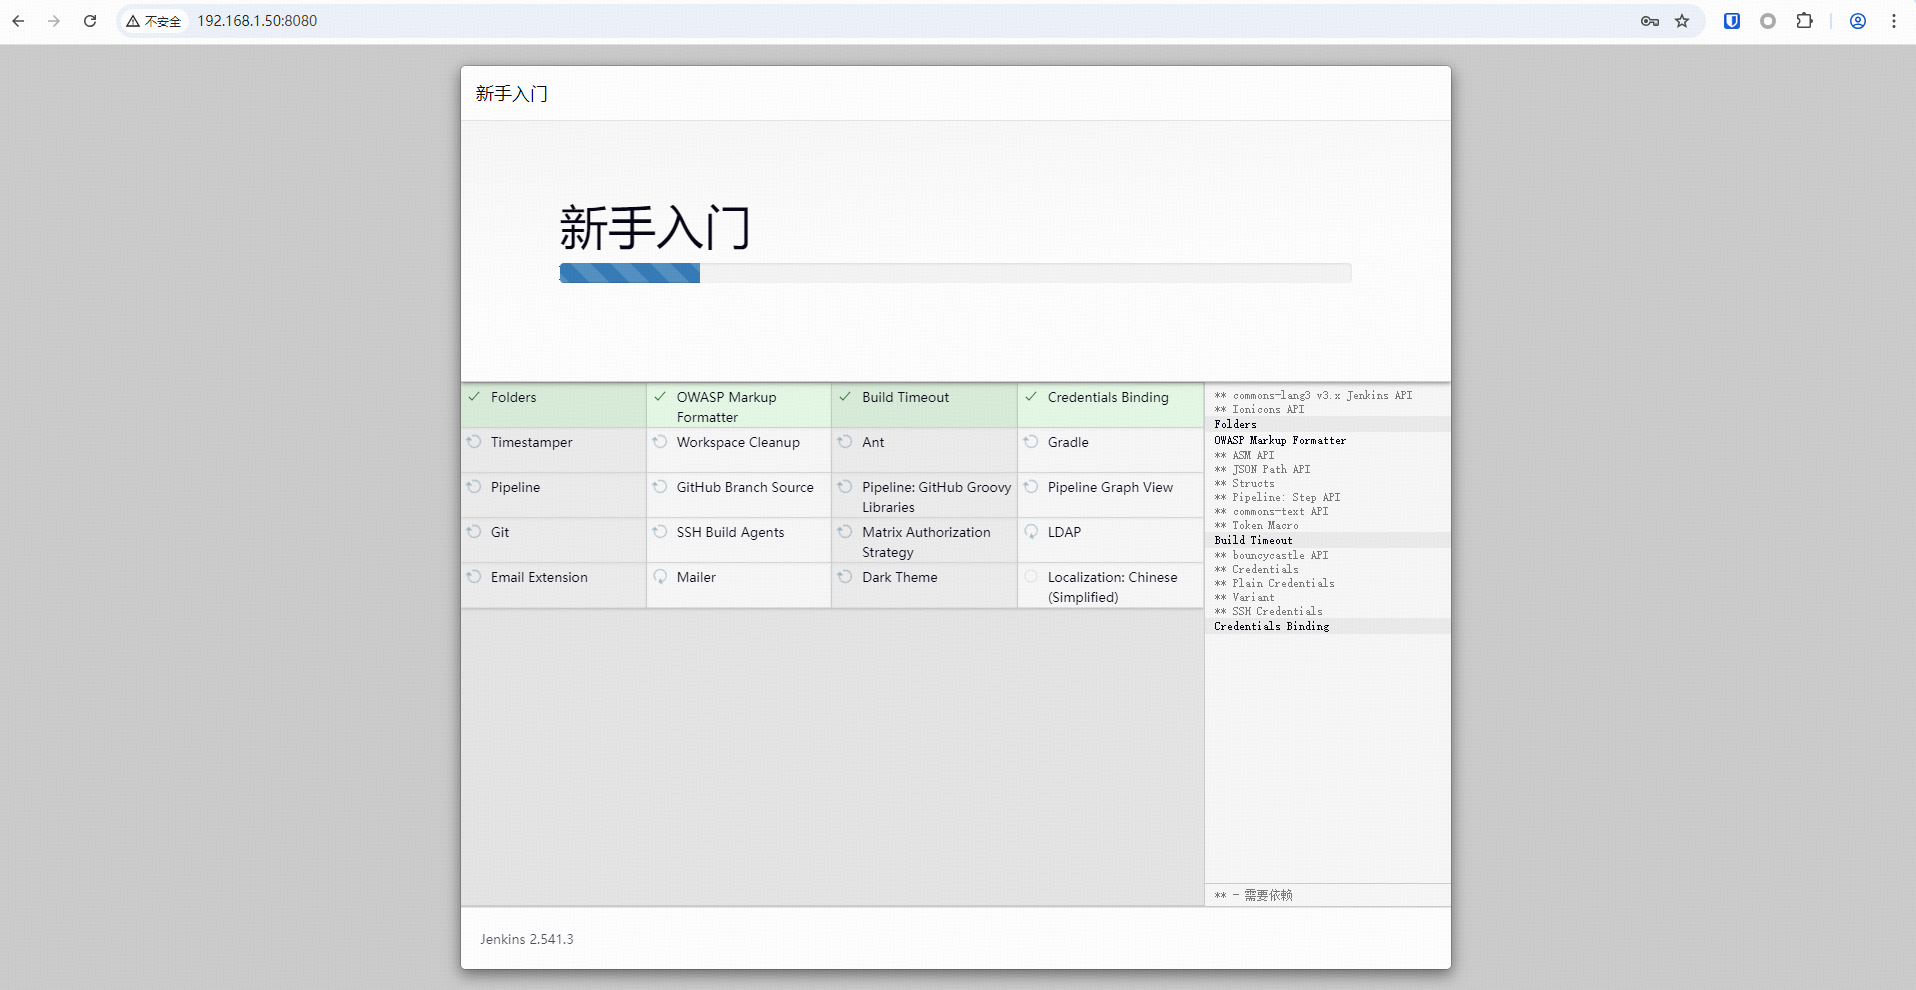Click the bouncycastle API log line
The height and width of the screenshot is (990, 1916).
1271,555
